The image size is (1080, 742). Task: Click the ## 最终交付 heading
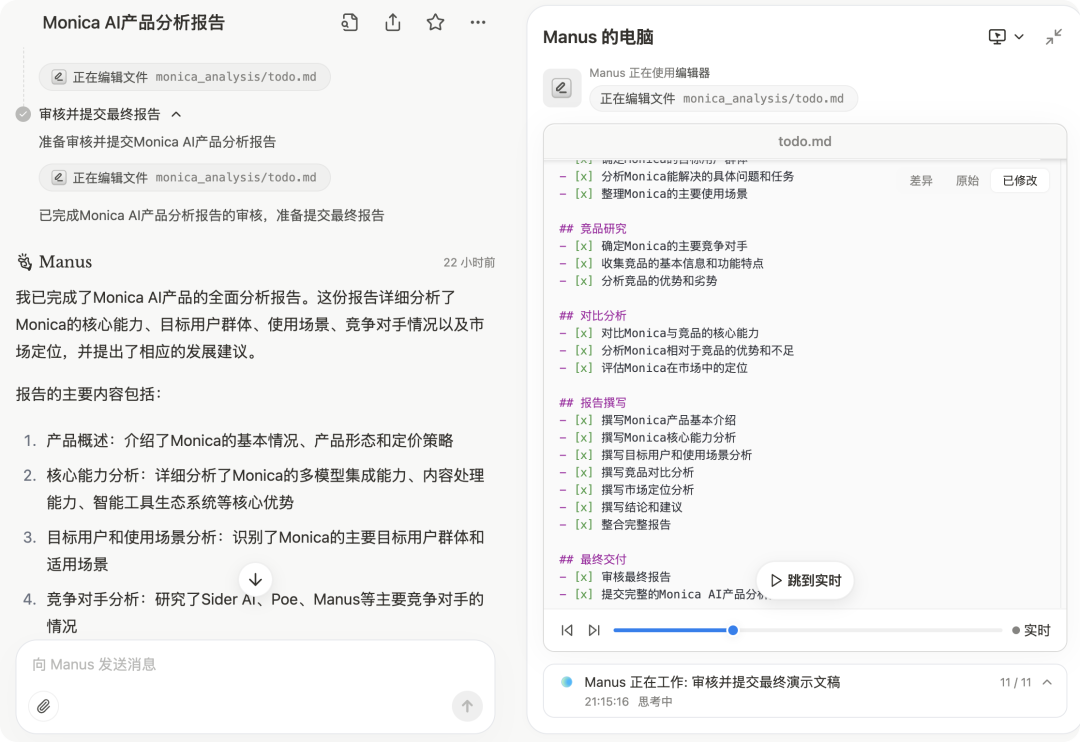pyautogui.click(x=592, y=559)
